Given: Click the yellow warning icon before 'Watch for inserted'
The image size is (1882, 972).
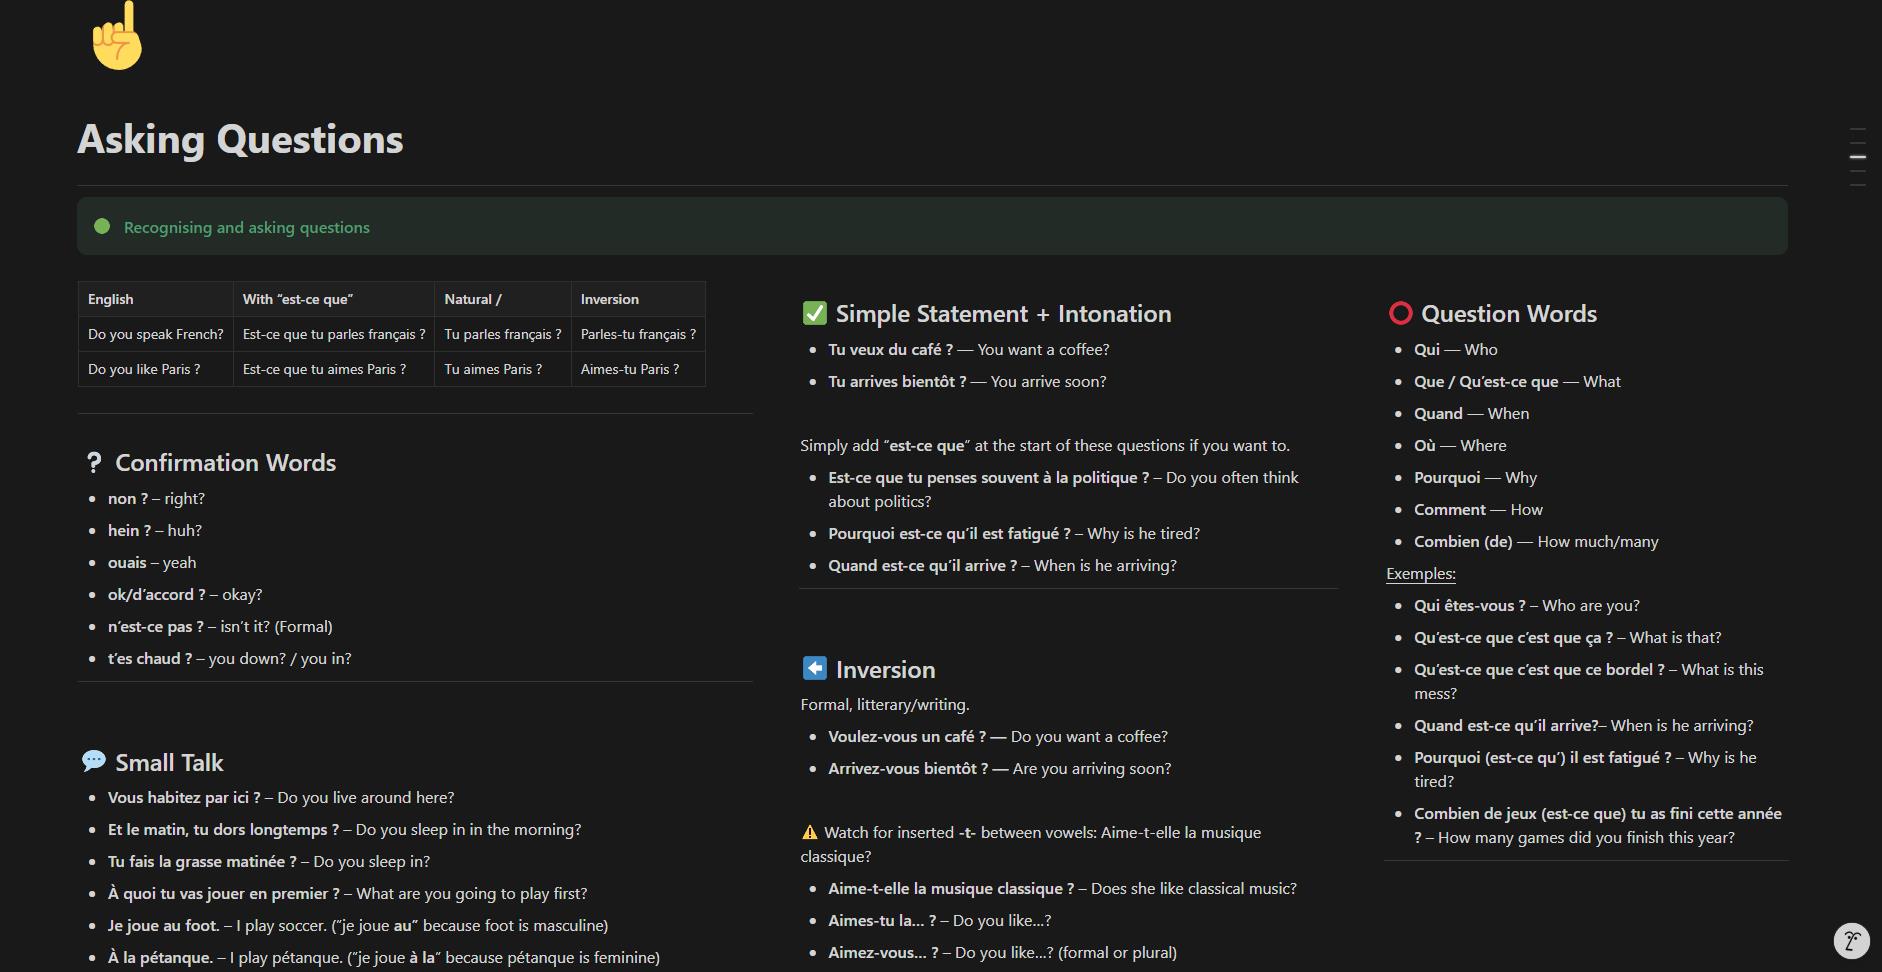Looking at the screenshot, I should (810, 833).
